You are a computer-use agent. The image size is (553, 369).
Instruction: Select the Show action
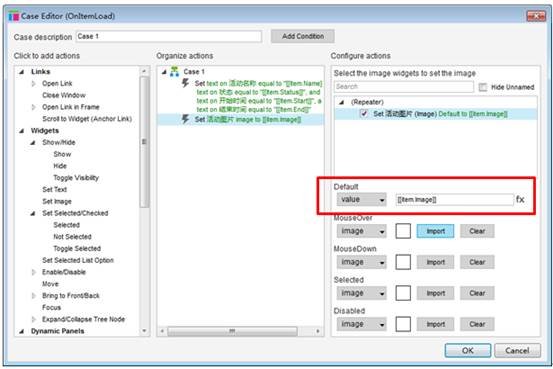pyautogui.click(x=62, y=154)
